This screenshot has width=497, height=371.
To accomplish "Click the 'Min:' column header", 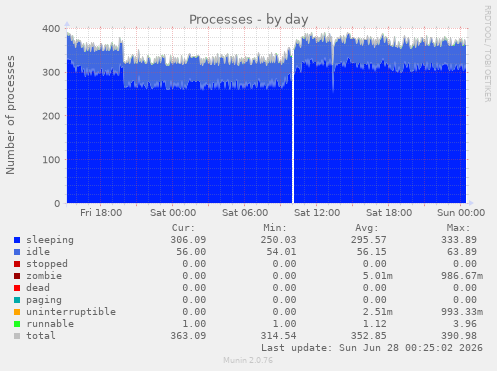I will [275, 228].
